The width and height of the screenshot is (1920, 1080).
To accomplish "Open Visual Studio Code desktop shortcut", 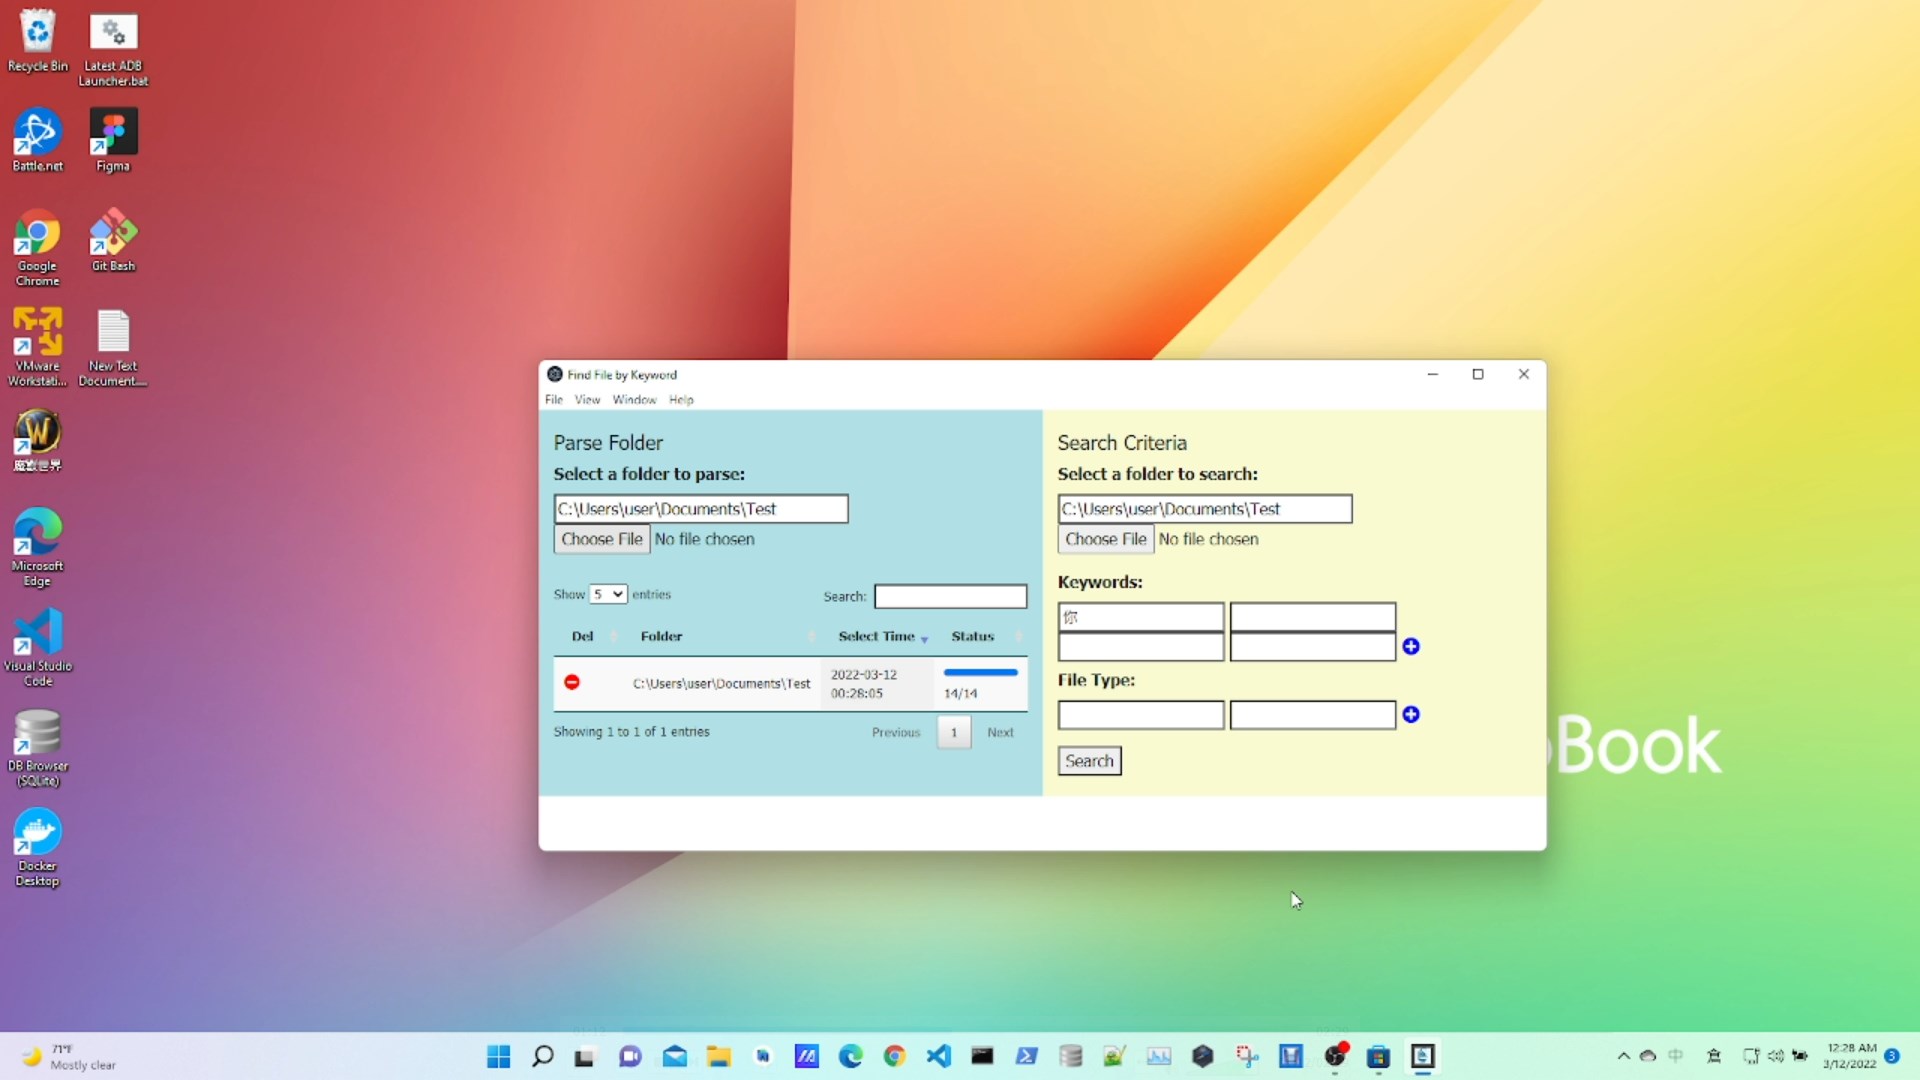I will [x=38, y=645].
